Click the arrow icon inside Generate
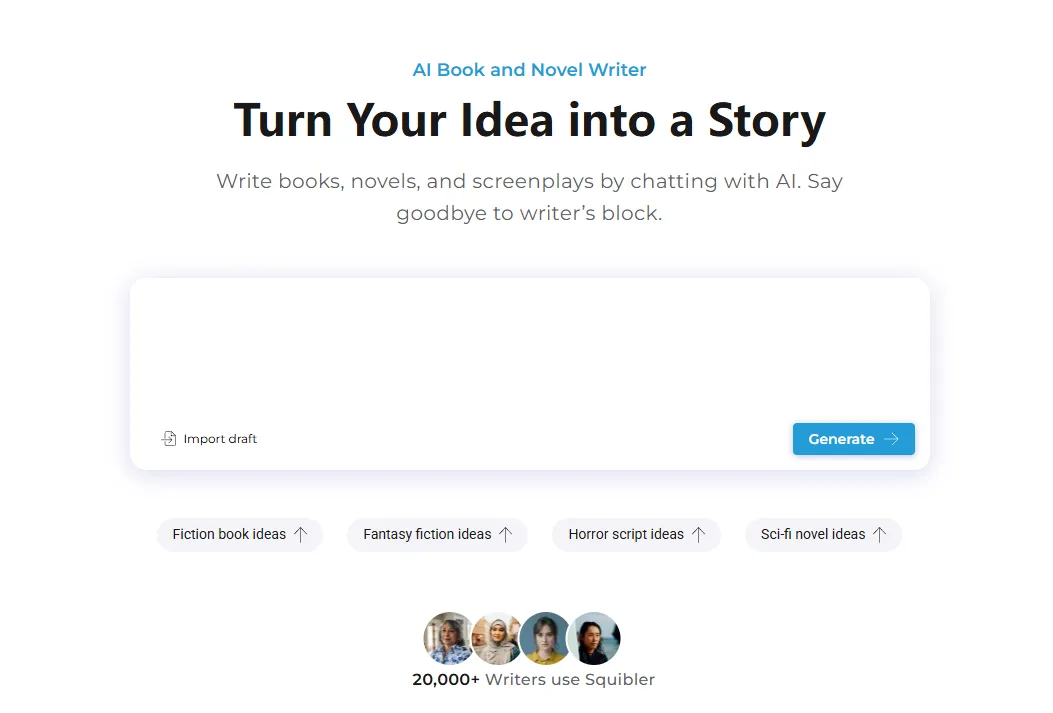This screenshot has height=713, width=1053. (891, 439)
